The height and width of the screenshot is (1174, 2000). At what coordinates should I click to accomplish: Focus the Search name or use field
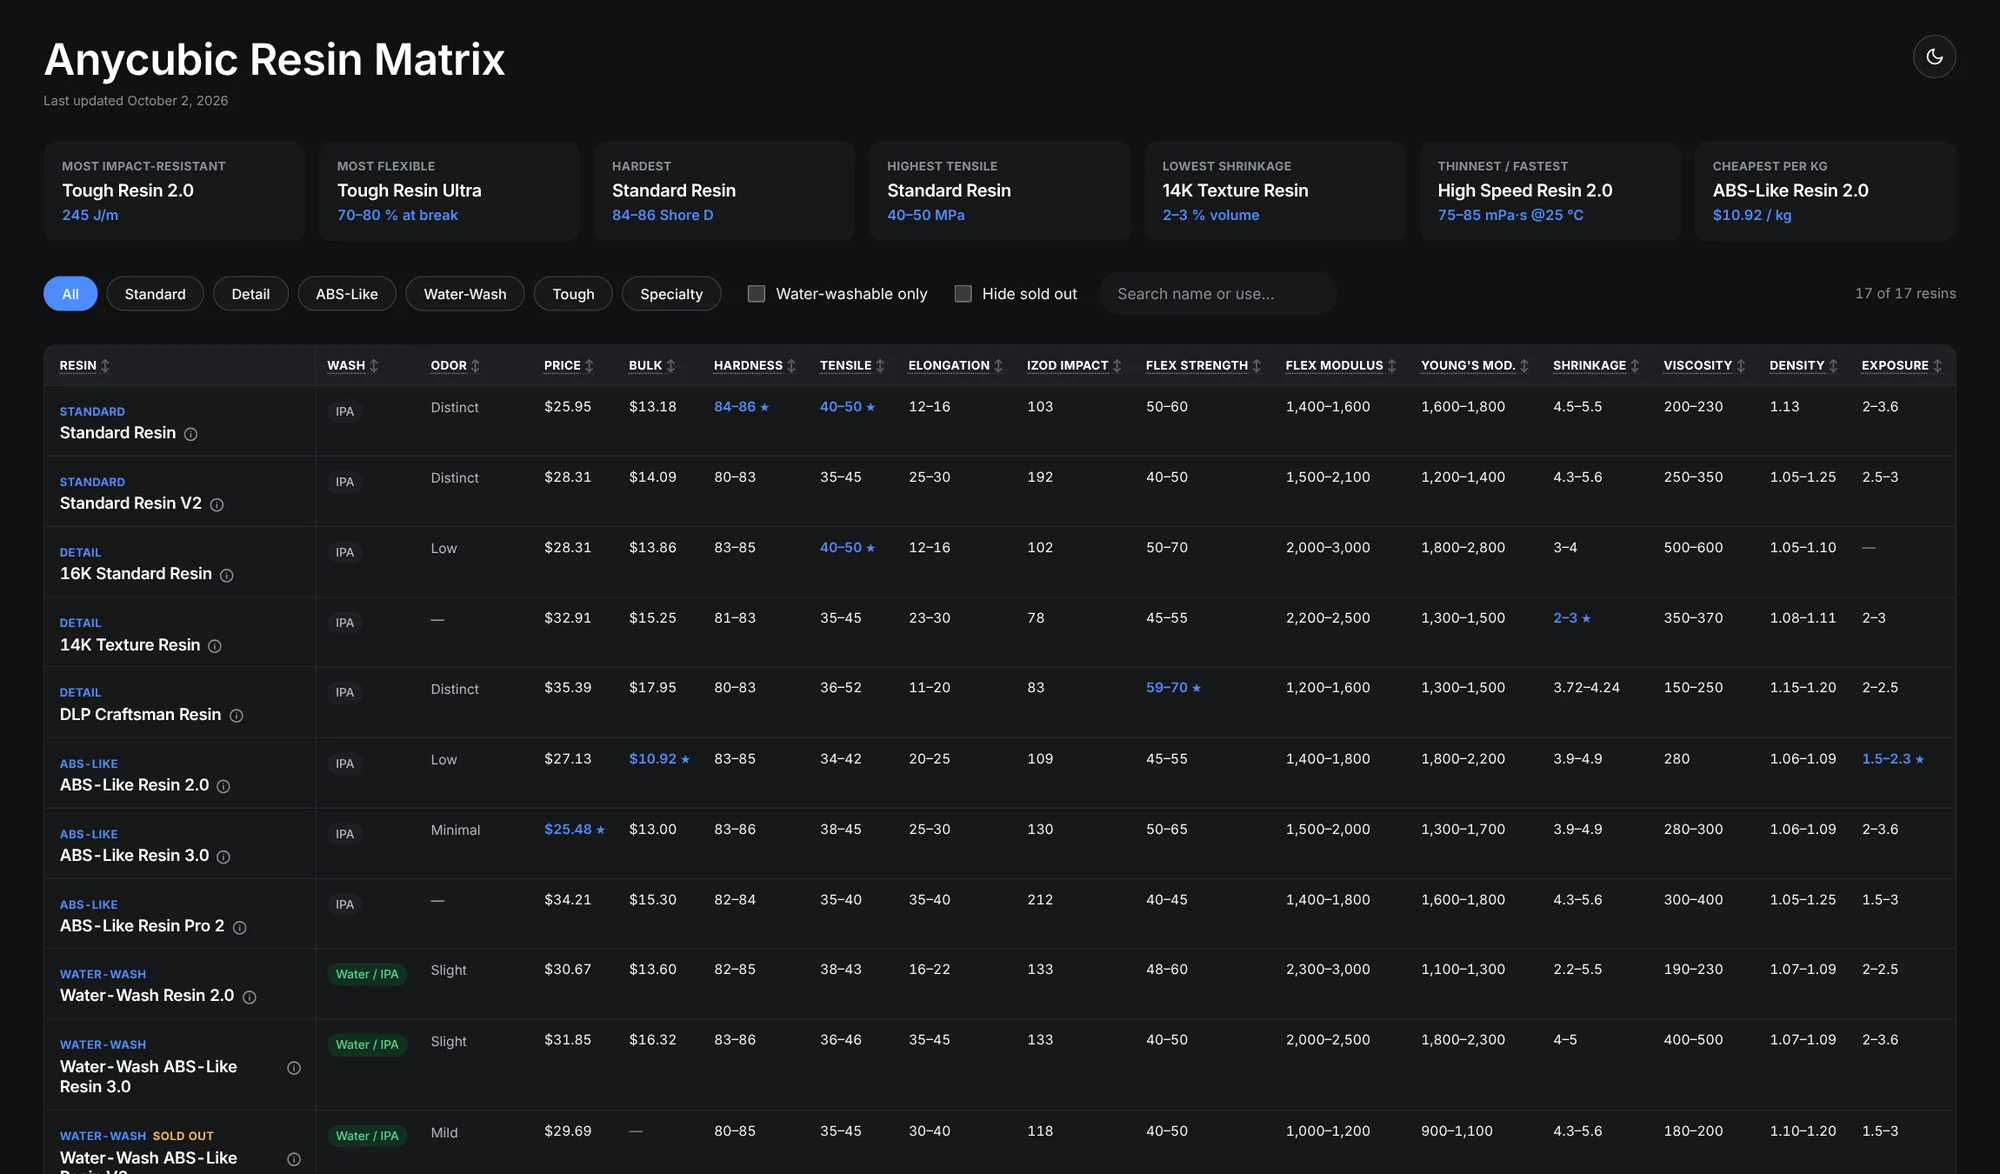(1218, 294)
